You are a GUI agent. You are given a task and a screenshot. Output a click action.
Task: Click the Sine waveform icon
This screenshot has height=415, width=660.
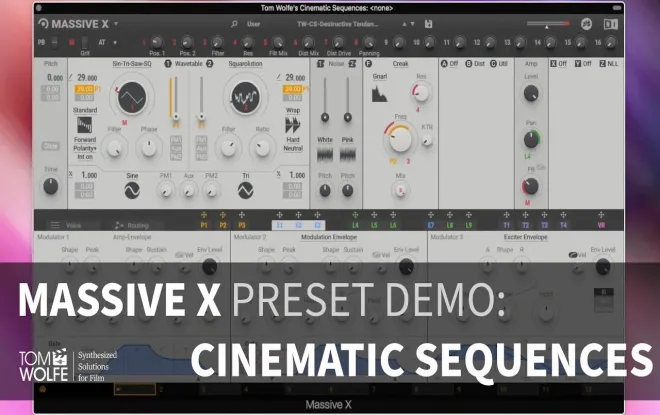coord(132,191)
